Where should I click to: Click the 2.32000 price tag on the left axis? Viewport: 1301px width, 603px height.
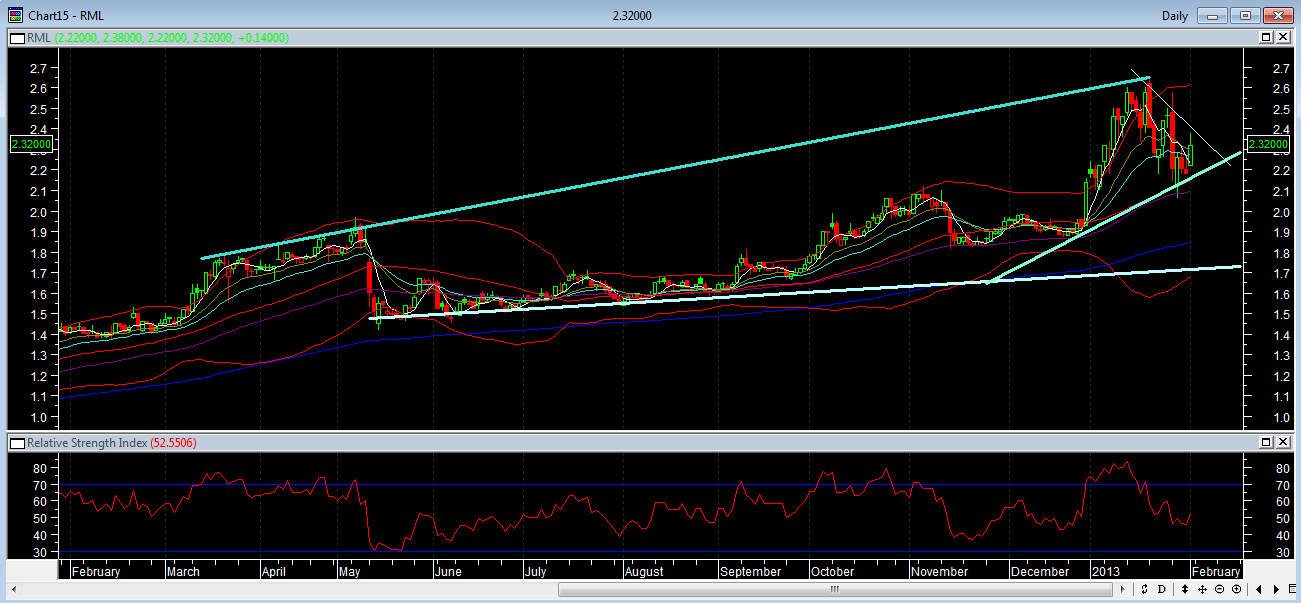[x=31, y=144]
